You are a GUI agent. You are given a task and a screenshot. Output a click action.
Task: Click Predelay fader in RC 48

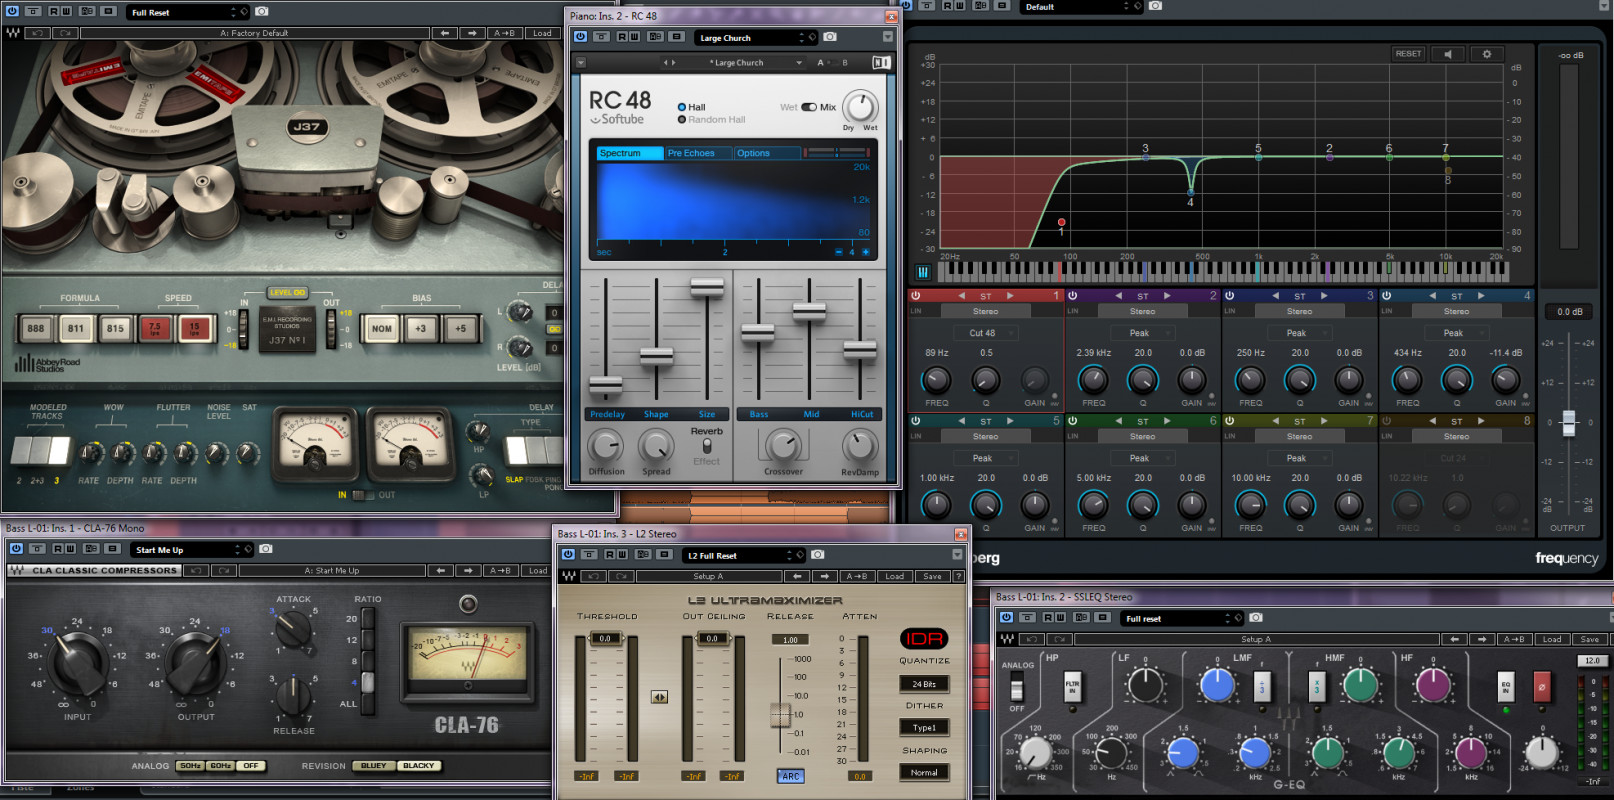click(x=606, y=384)
